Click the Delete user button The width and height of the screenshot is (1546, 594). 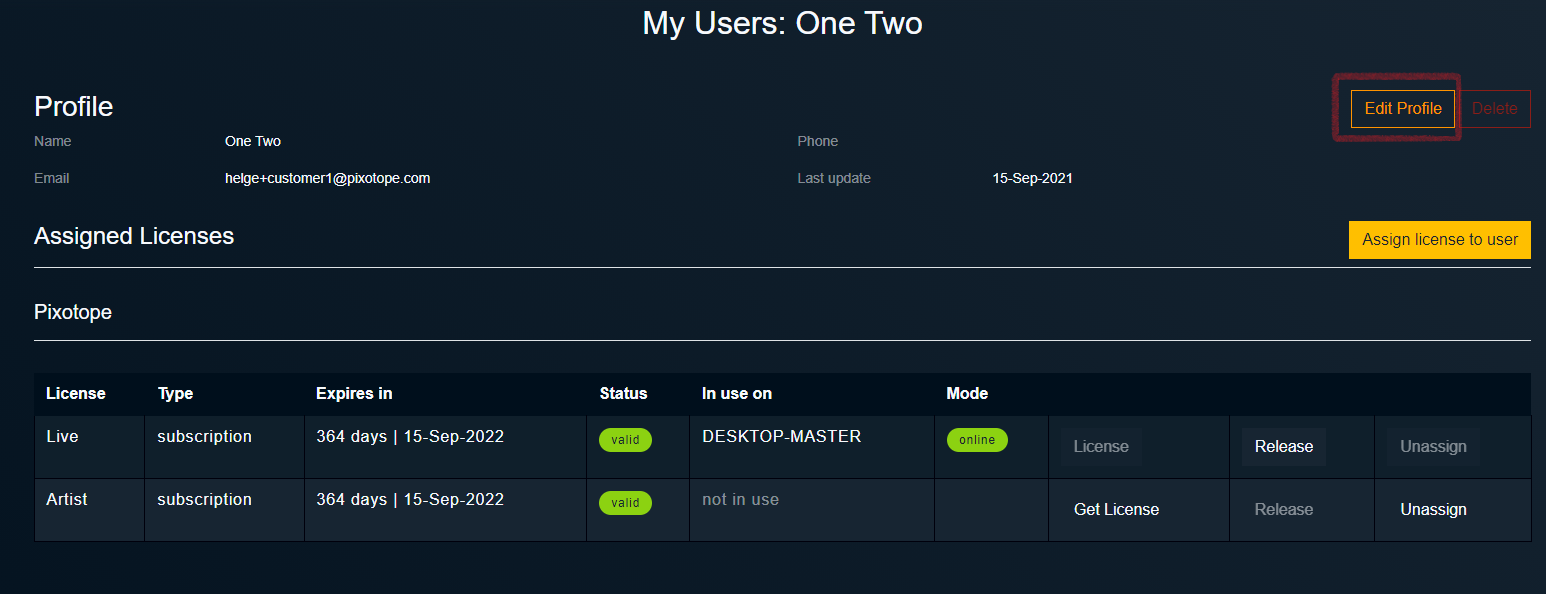pos(1495,108)
